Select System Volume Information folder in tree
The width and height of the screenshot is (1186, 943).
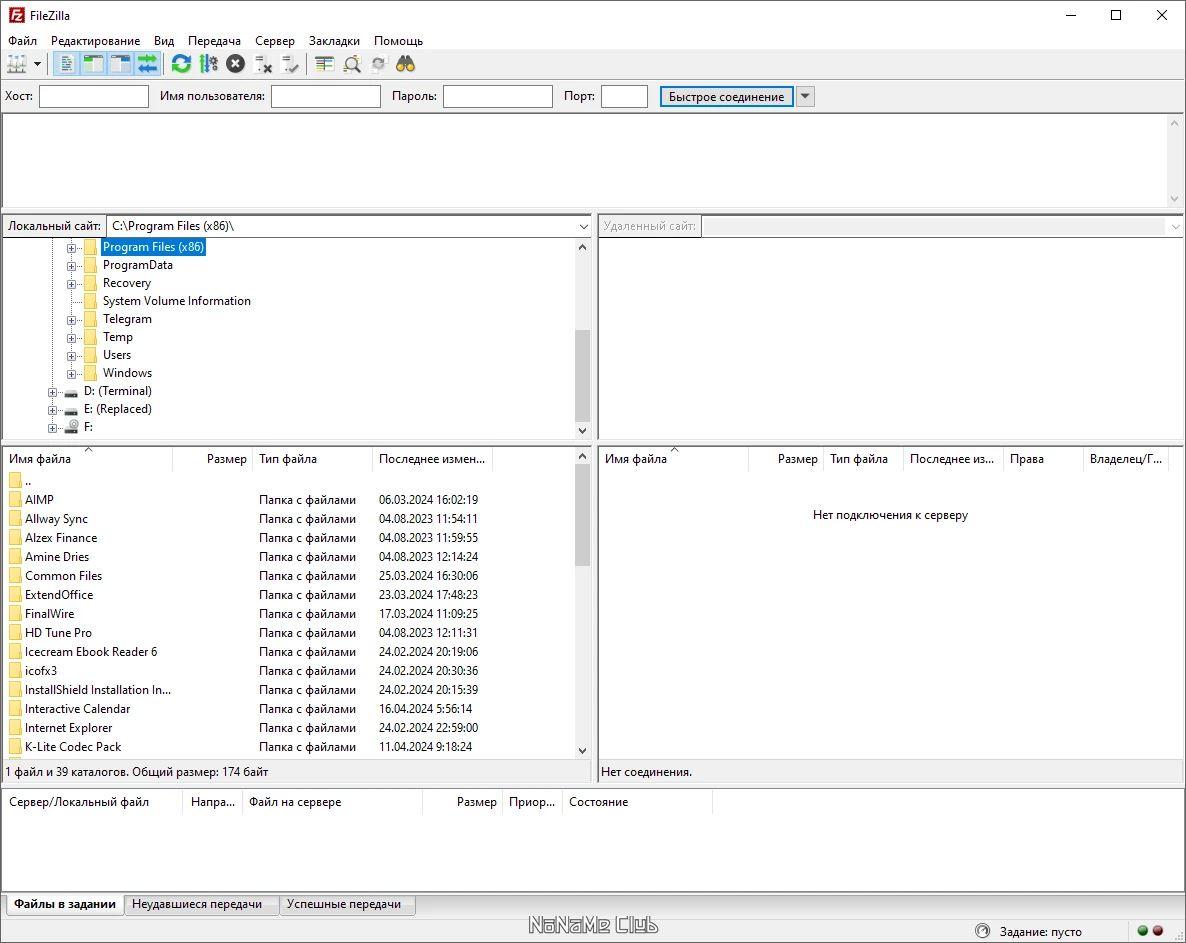(176, 301)
